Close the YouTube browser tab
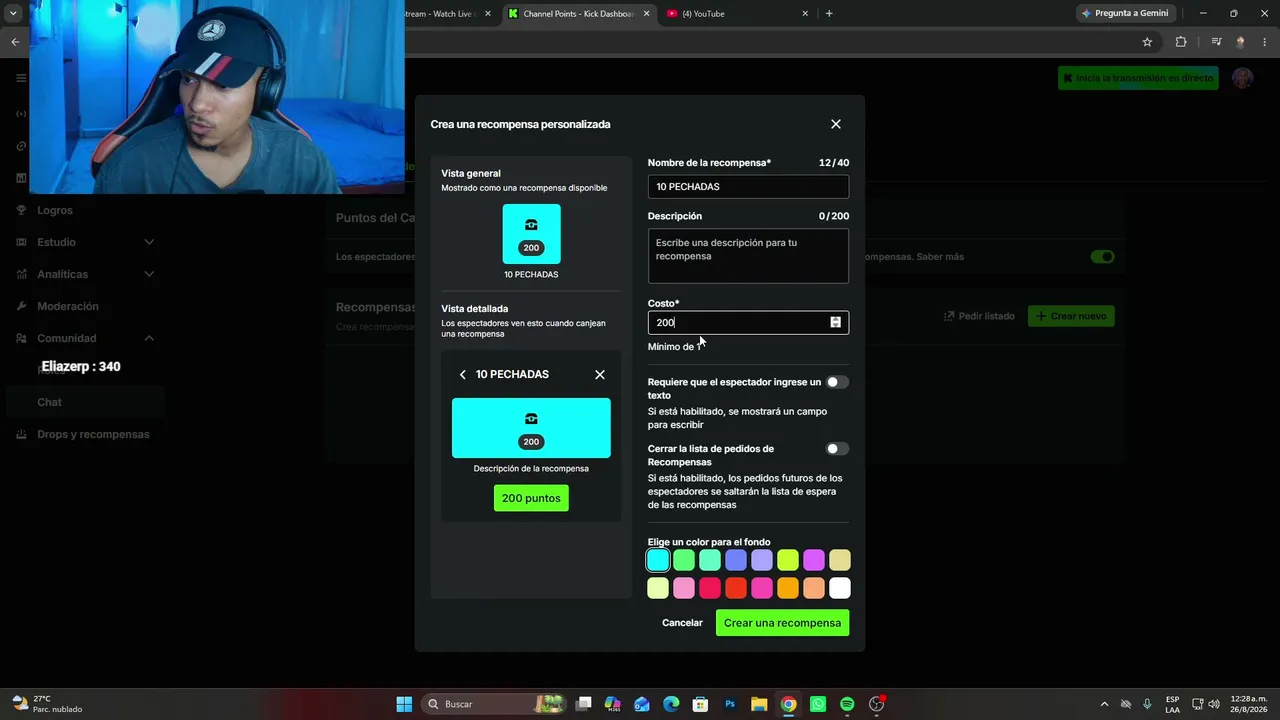 pyautogui.click(x=805, y=14)
